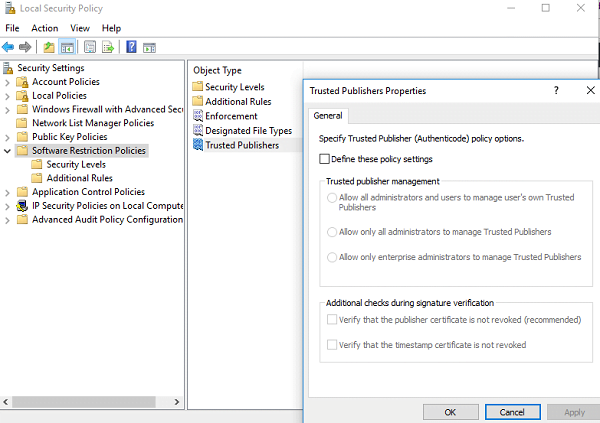The height and width of the screenshot is (423, 600).
Task: Select Allow only all administrators radio option
Action: tap(332, 232)
